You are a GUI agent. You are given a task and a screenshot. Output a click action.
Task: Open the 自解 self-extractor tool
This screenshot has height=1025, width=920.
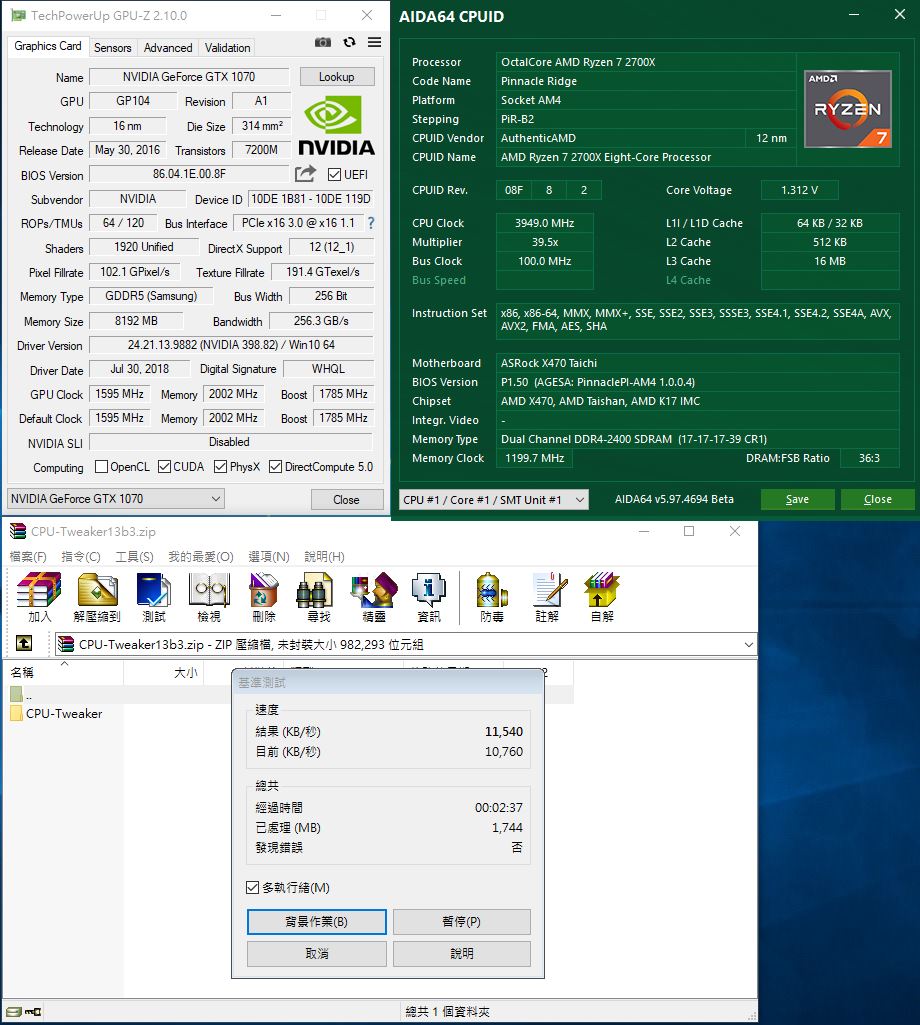(601, 597)
